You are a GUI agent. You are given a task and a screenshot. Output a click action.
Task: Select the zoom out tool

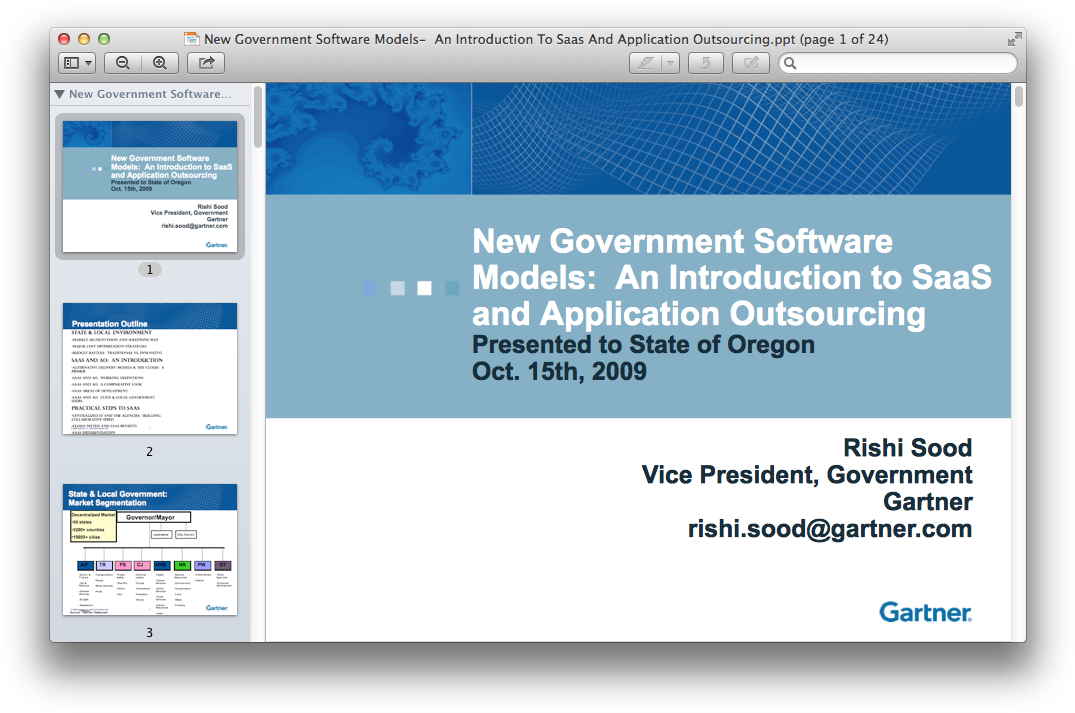(x=122, y=62)
